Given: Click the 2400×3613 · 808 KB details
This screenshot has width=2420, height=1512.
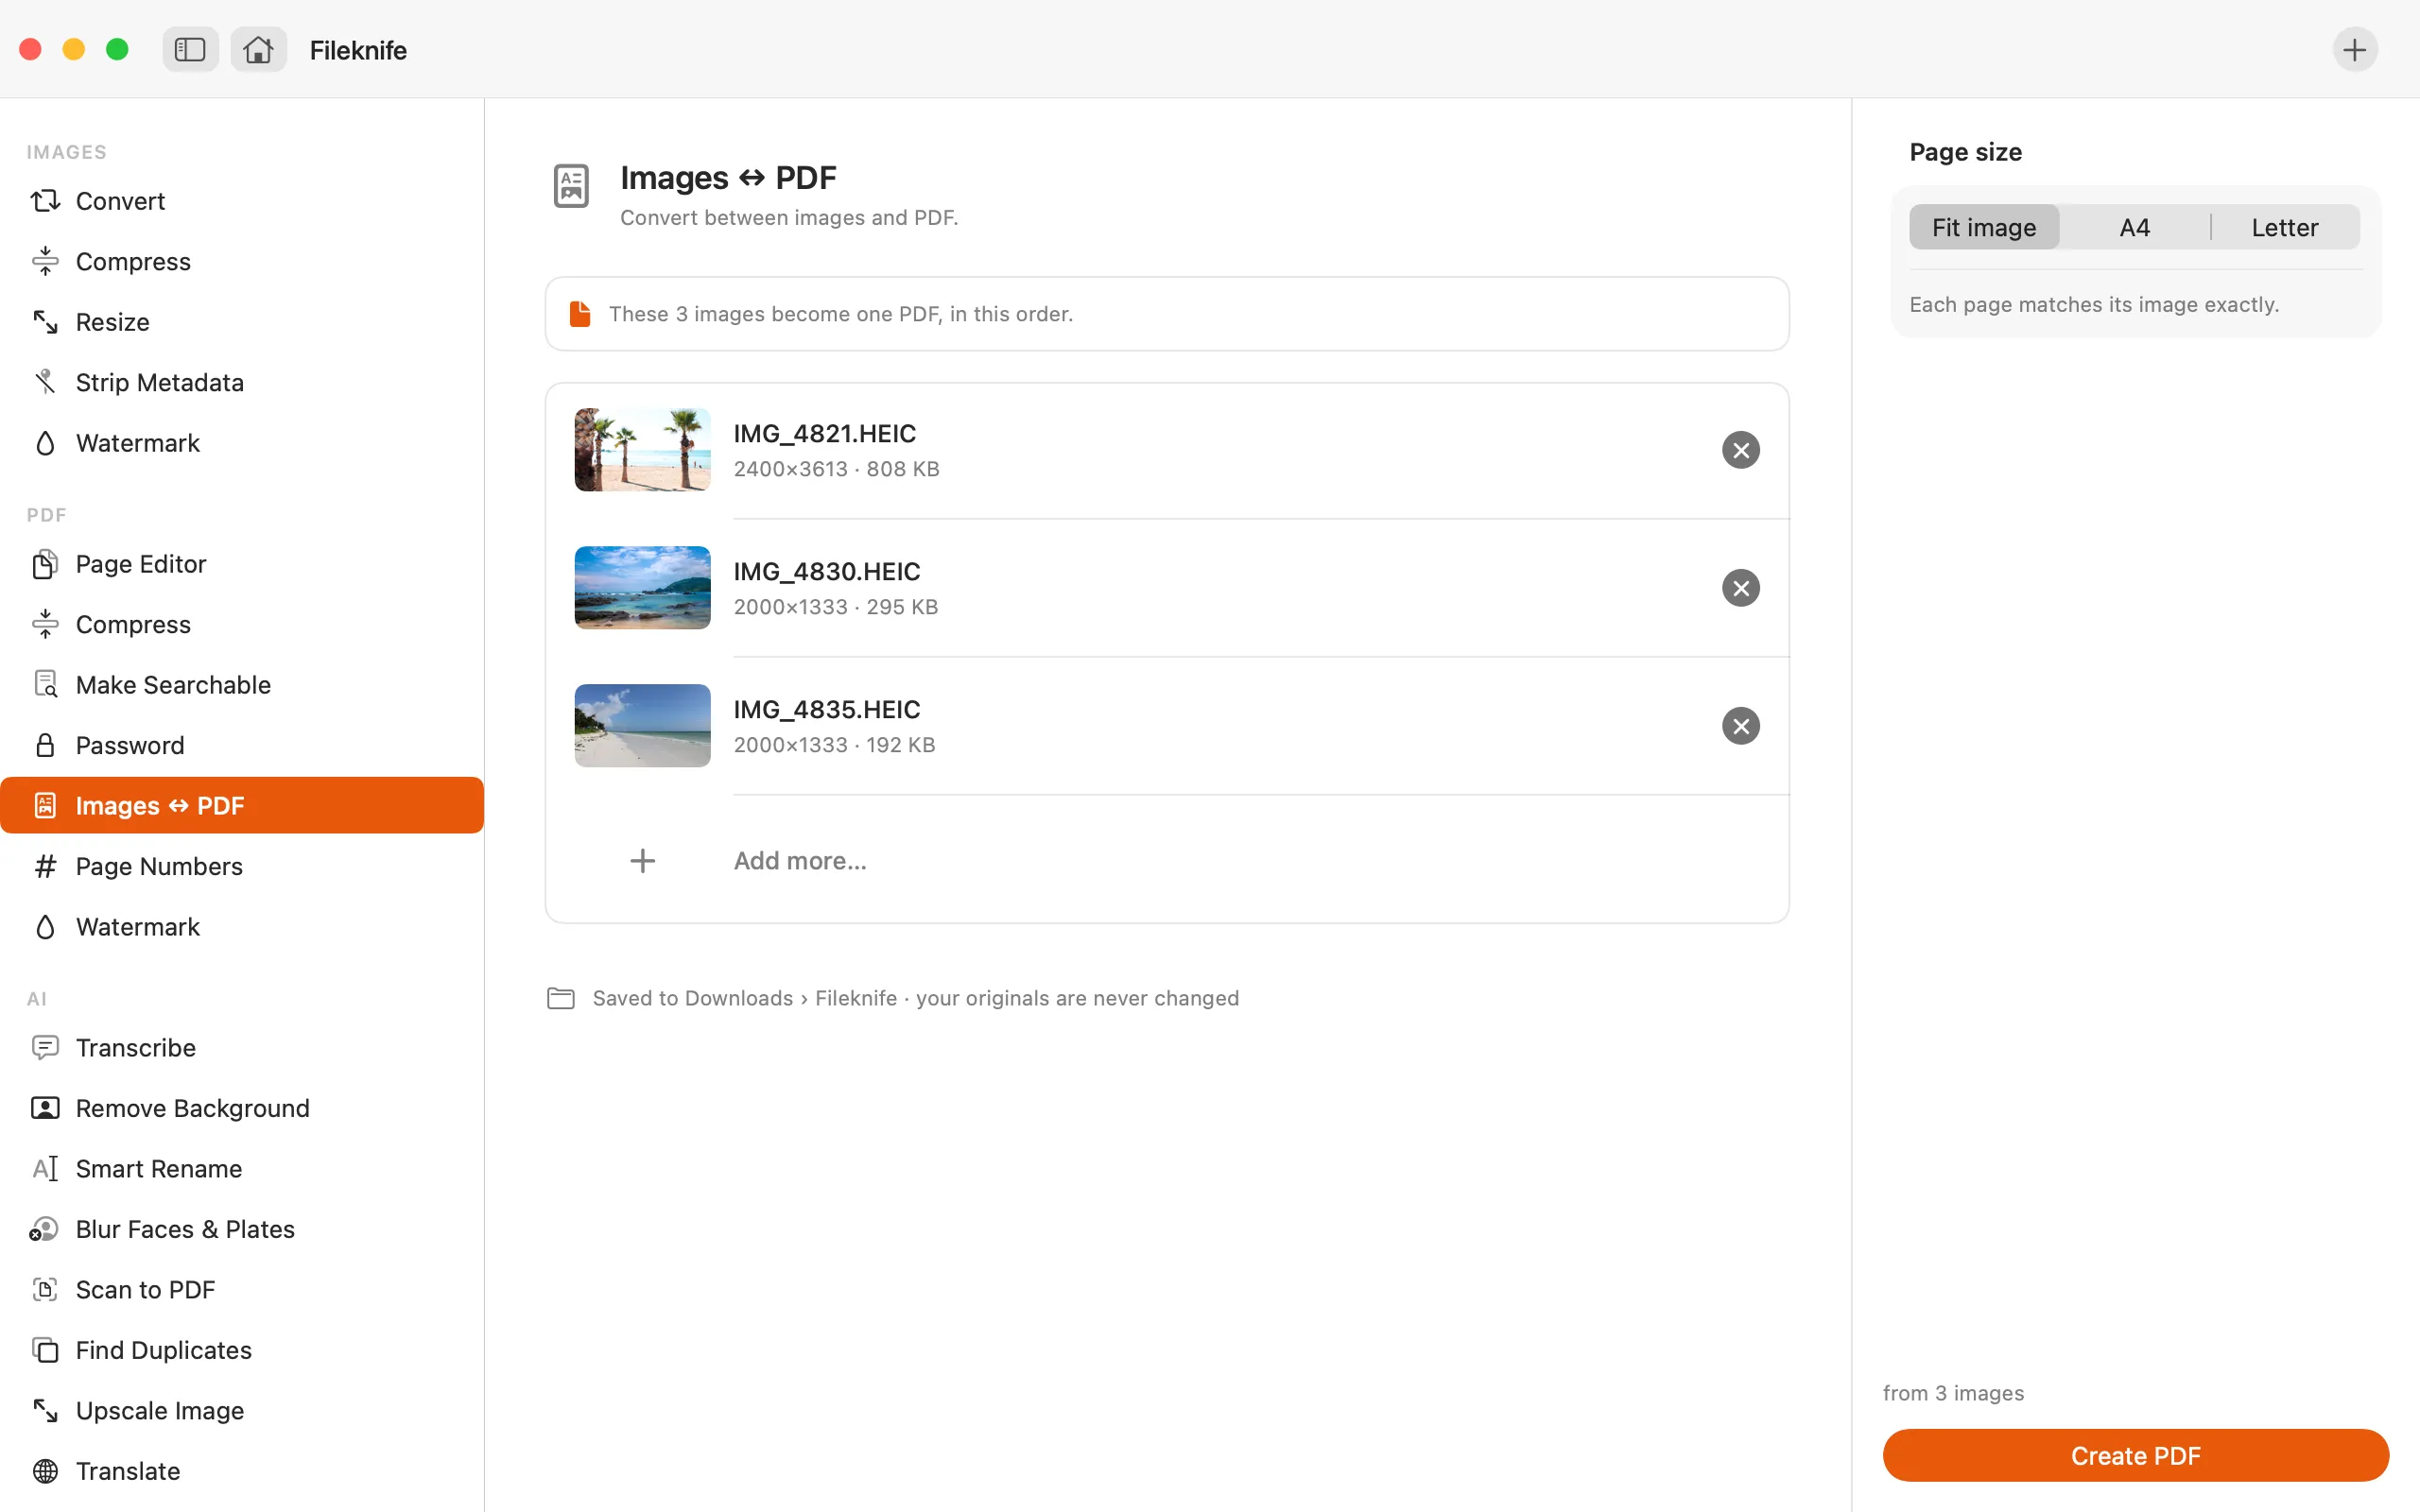Looking at the screenshot, I should pyautogui.click(x=836, y=469).
